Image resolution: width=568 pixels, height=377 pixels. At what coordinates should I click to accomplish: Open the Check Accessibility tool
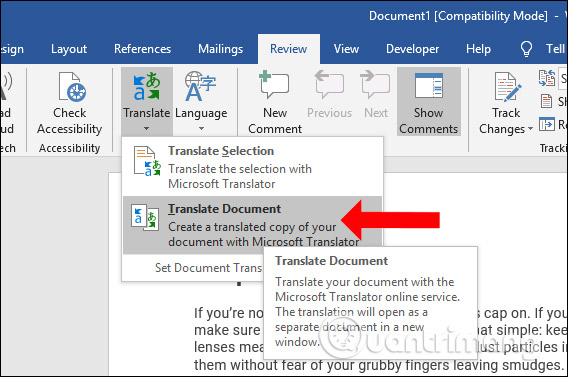tap(70, 104)
